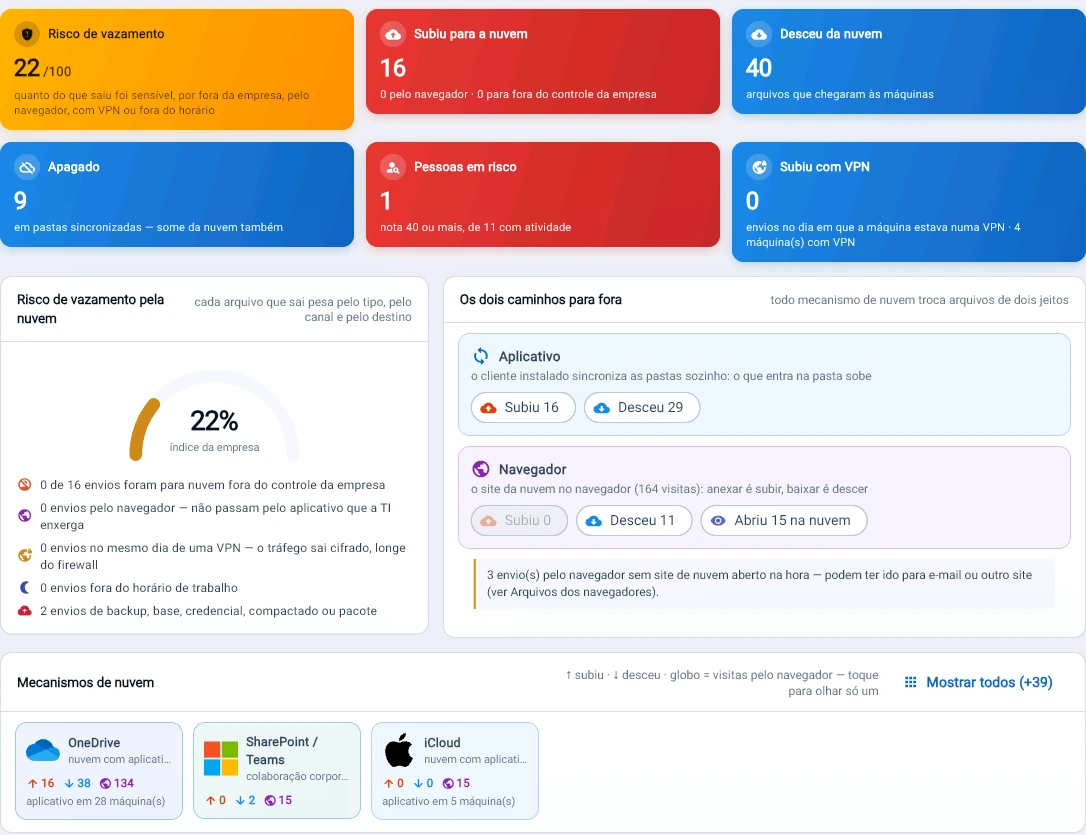Open the Pessoas em risco card
Image resolution: width=1086 pixels, height=835 pixels.
click(x=543, y=195)
